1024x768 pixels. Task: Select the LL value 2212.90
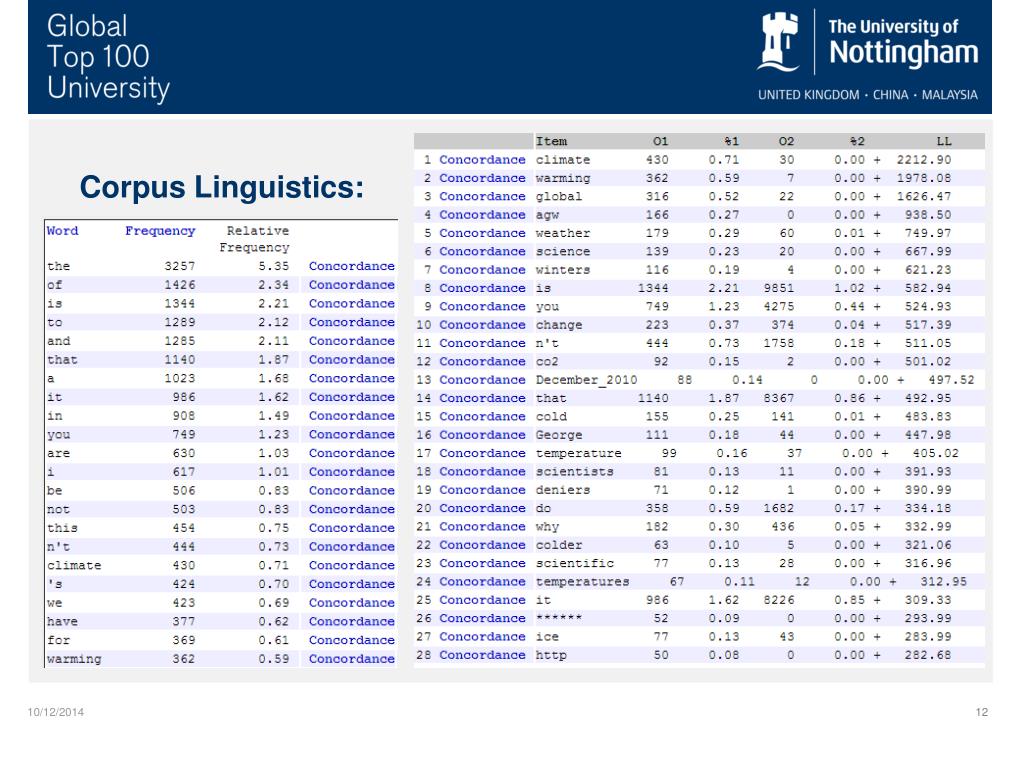[x=923, y=159]
